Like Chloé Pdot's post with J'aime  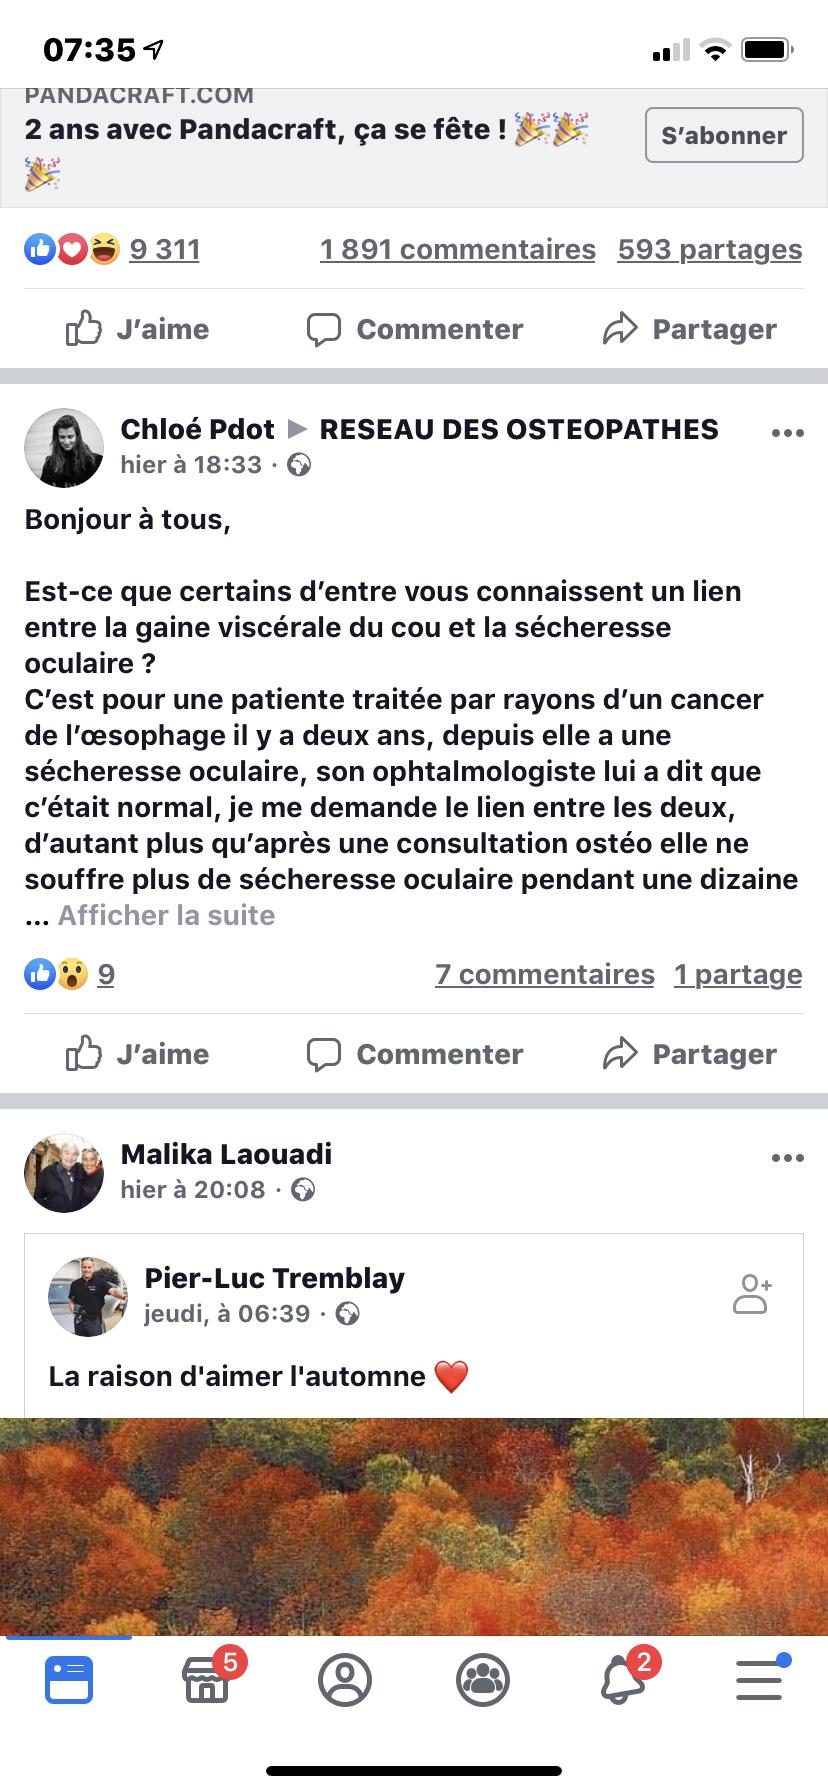tap(137, 1054)
